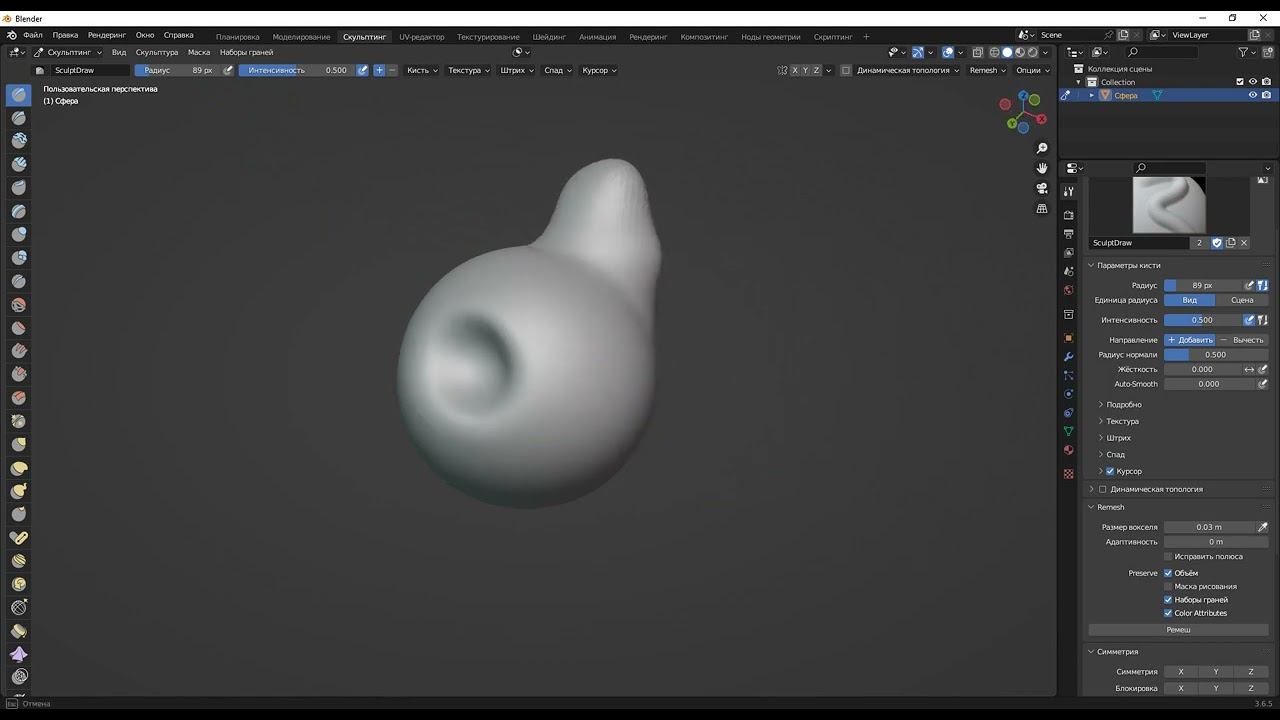Switch viewport to rendered shading
The height and width of the screenshot is (720, 1280).
[x=1033, y=52]
